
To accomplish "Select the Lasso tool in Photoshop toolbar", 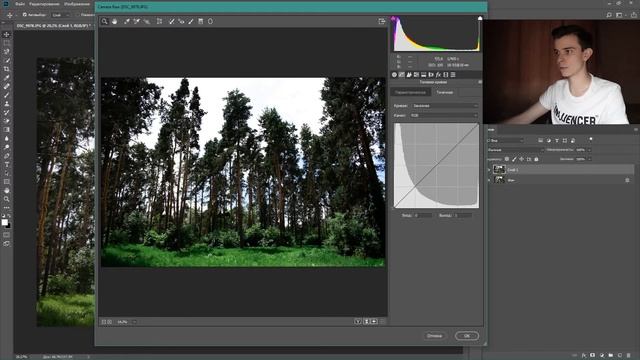I will pos(7,52).
